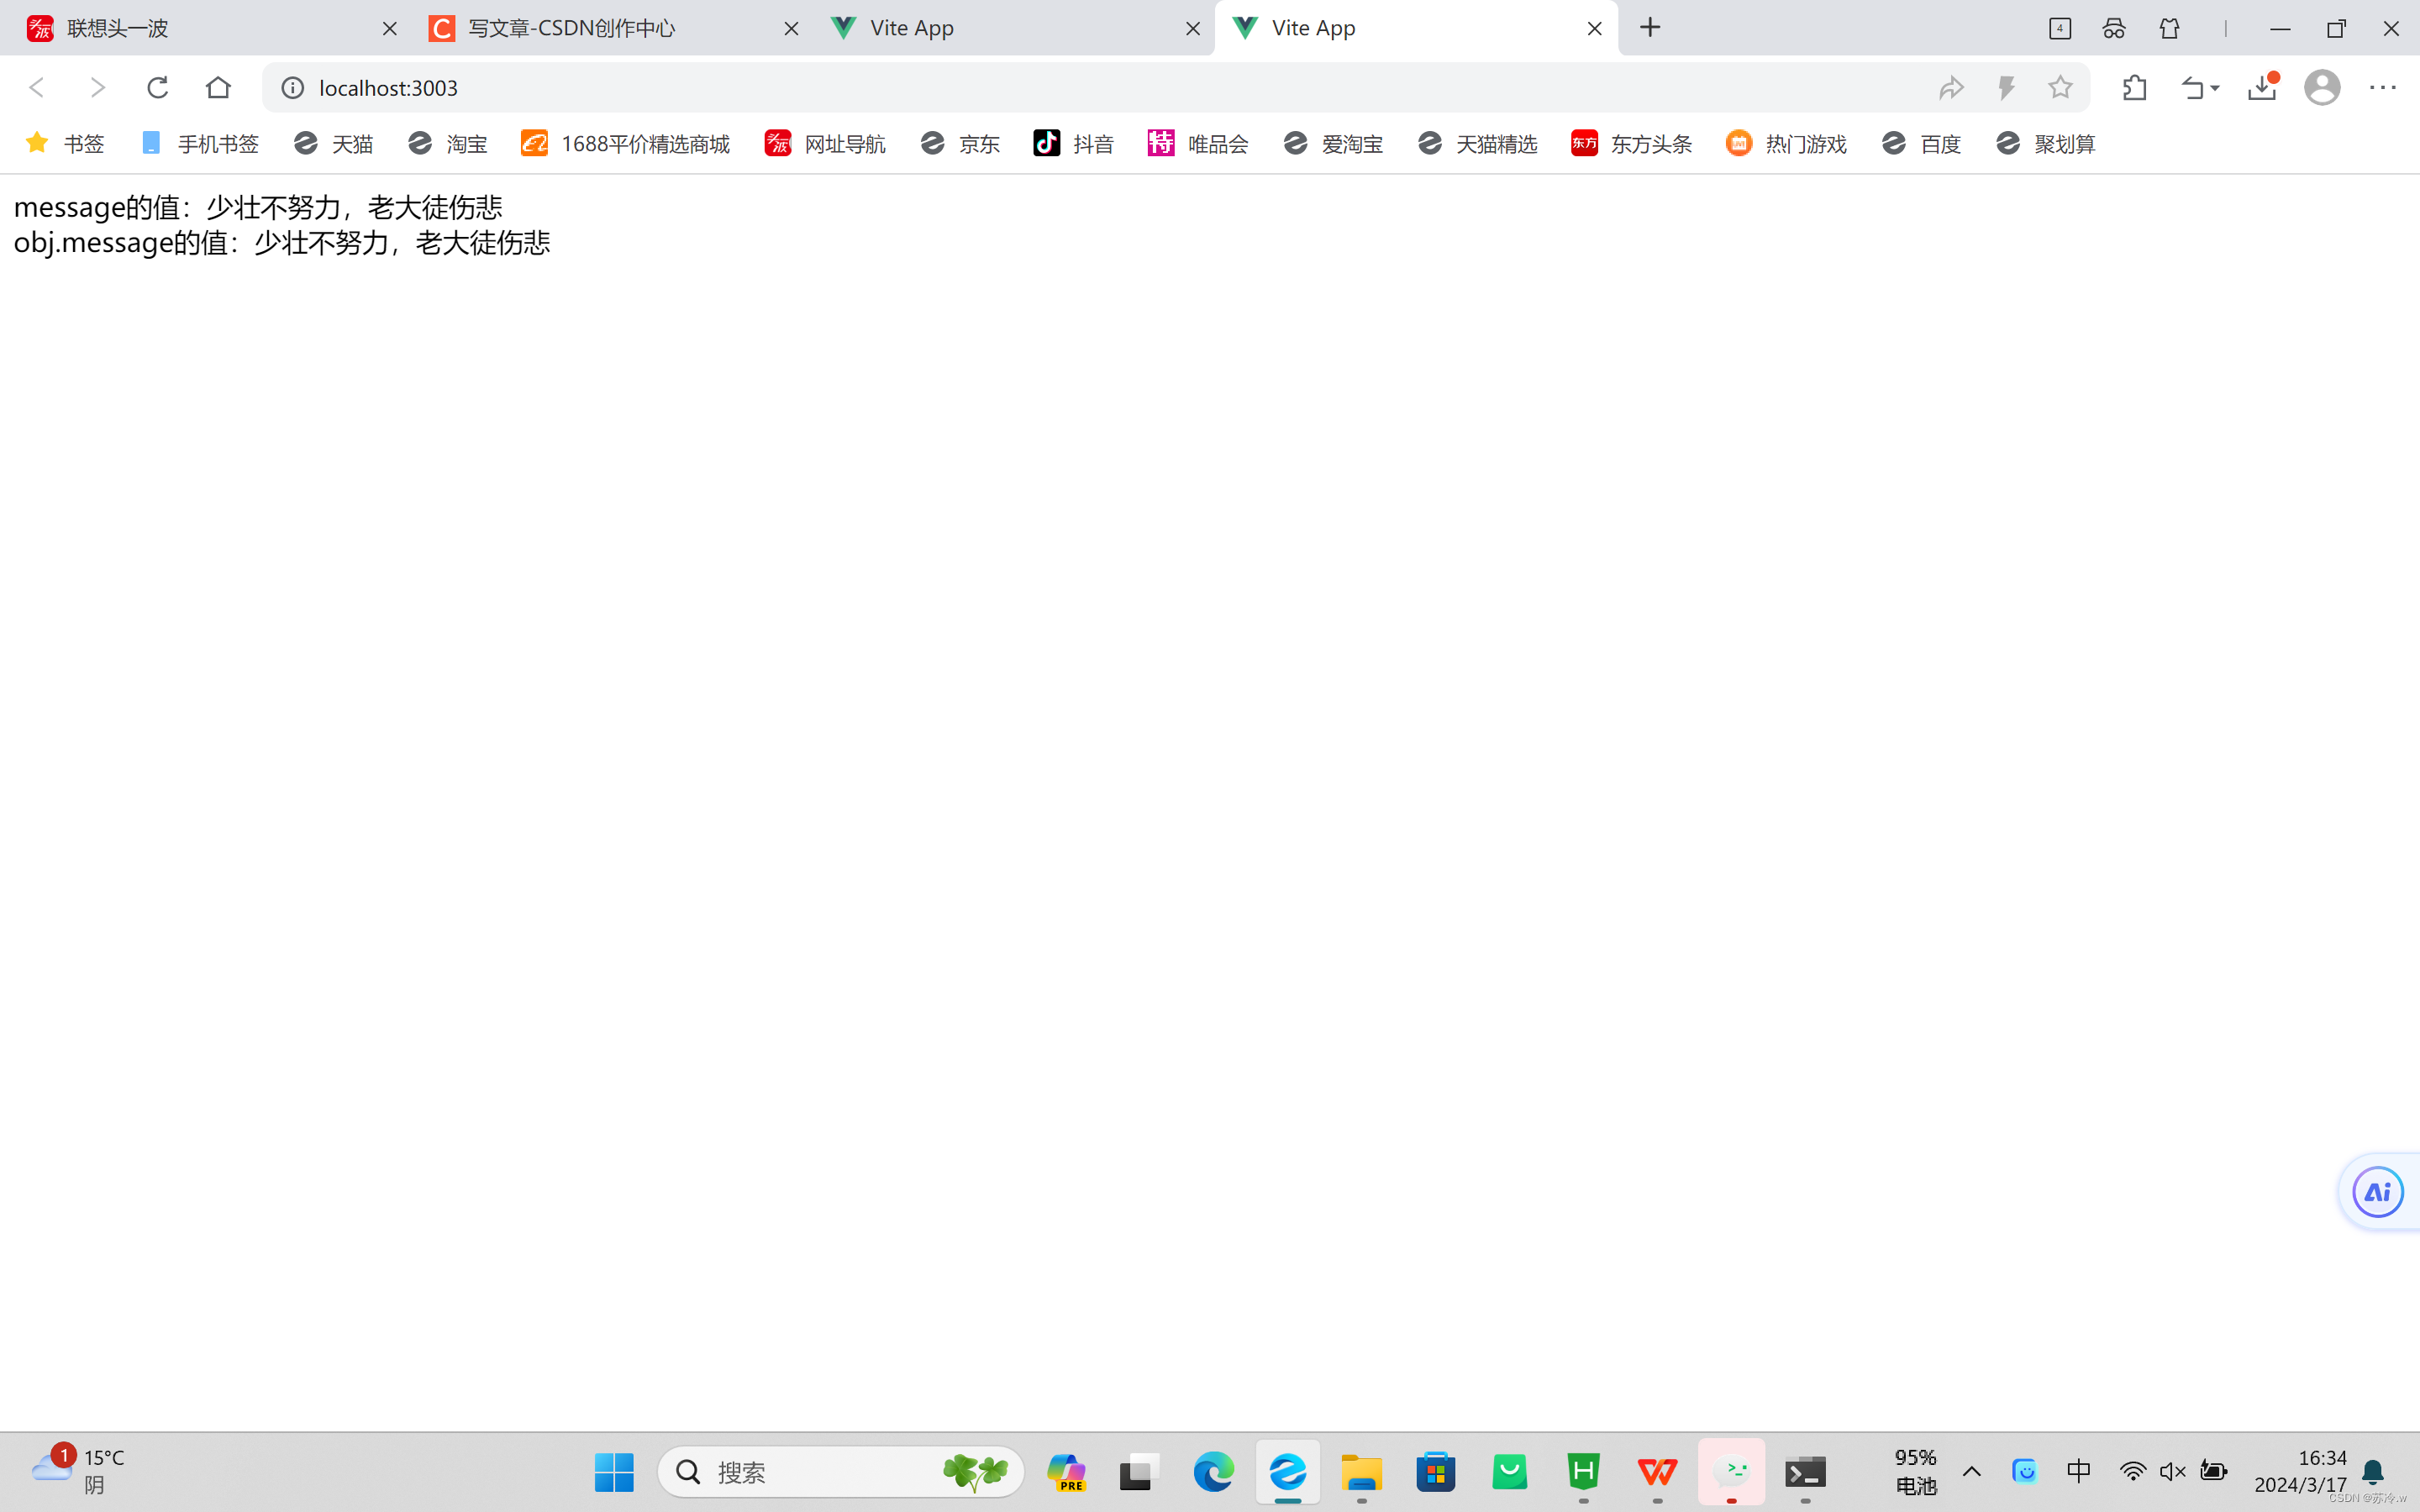Screen dimensions: 2420x1512
Task: Switch to the first Vite App tab
Action: (x=1014, y=28)
